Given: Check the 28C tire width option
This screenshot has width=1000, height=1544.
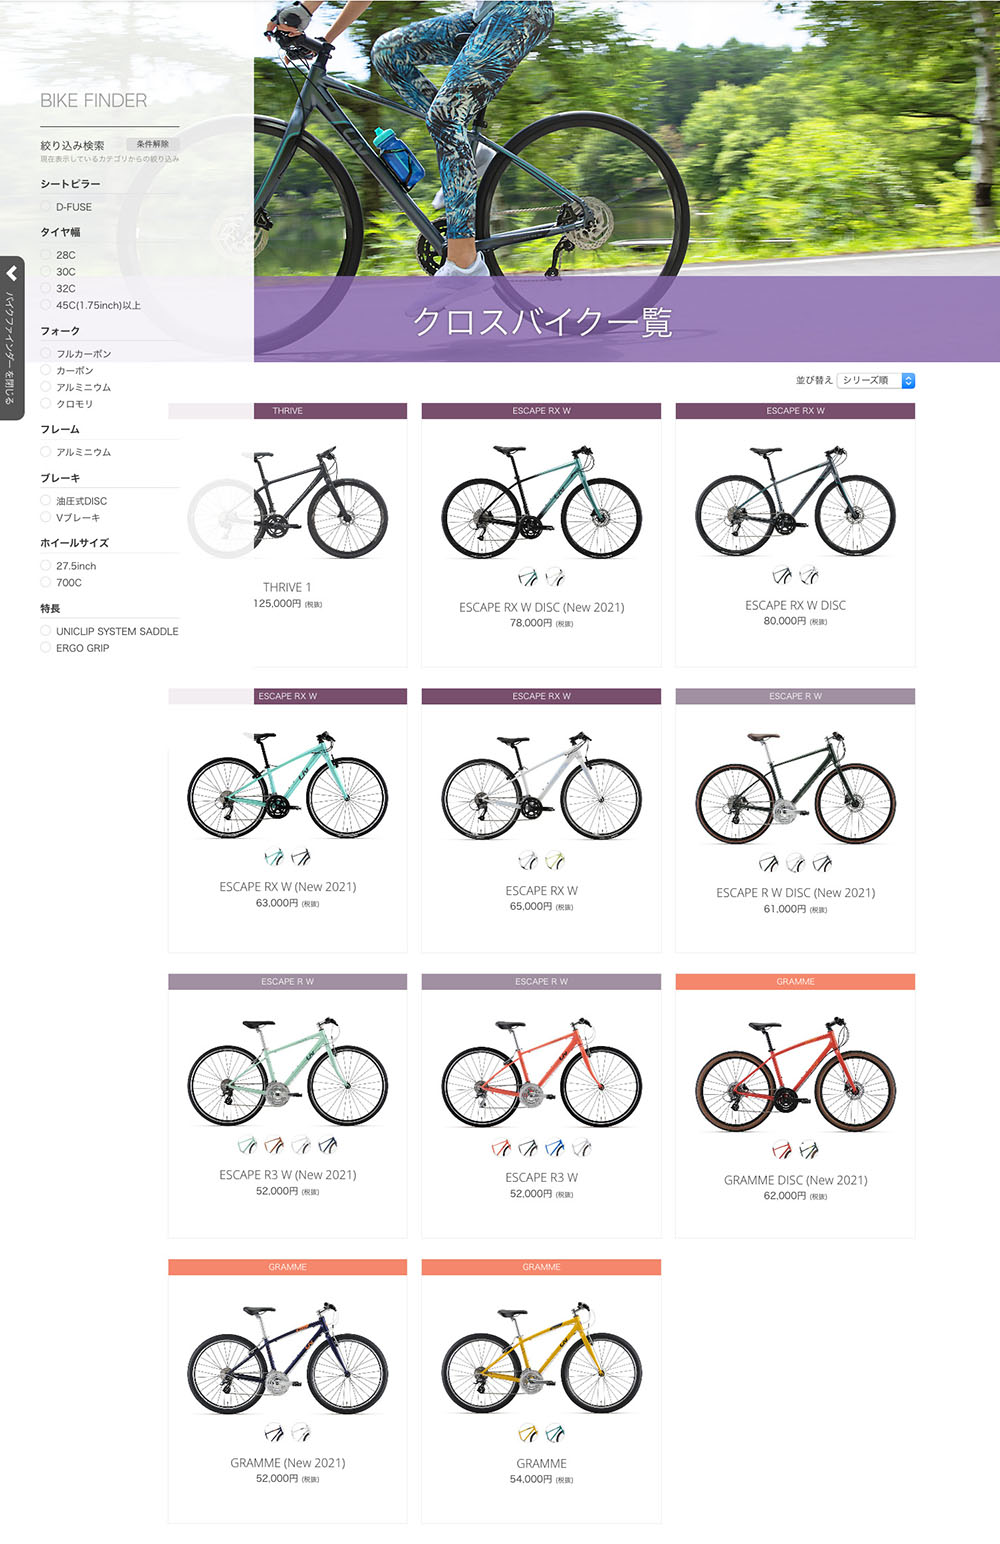Looking at the screenshot, I should tap(46, 255).
